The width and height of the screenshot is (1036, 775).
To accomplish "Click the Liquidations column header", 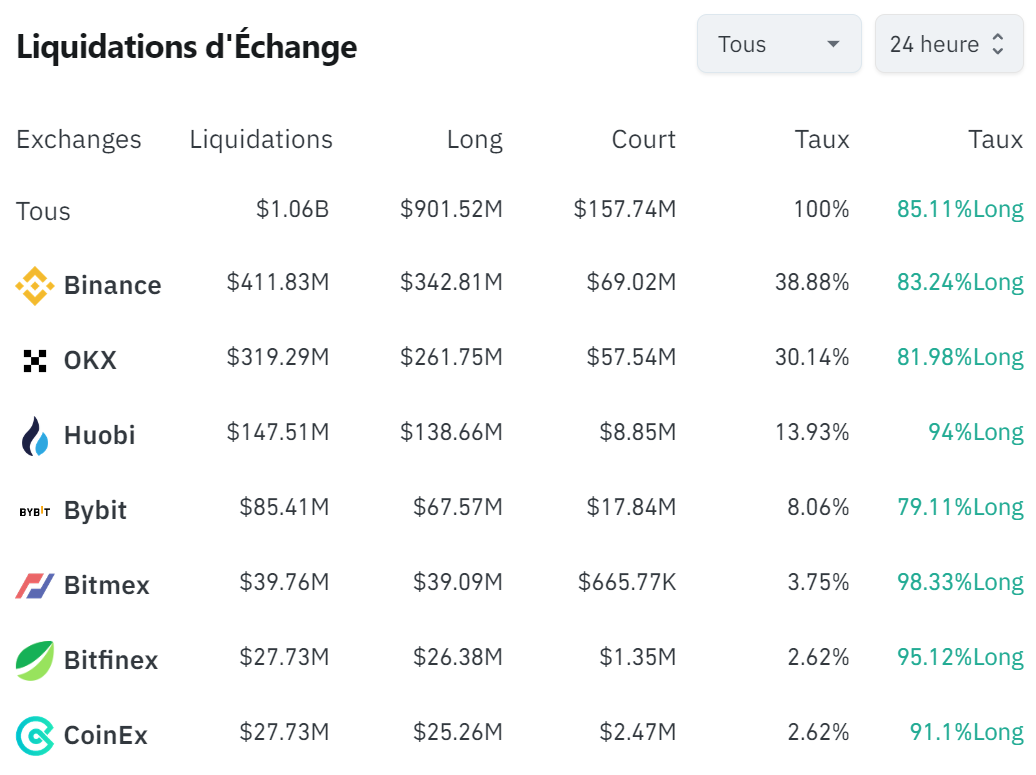I will (x=260, y=140).
